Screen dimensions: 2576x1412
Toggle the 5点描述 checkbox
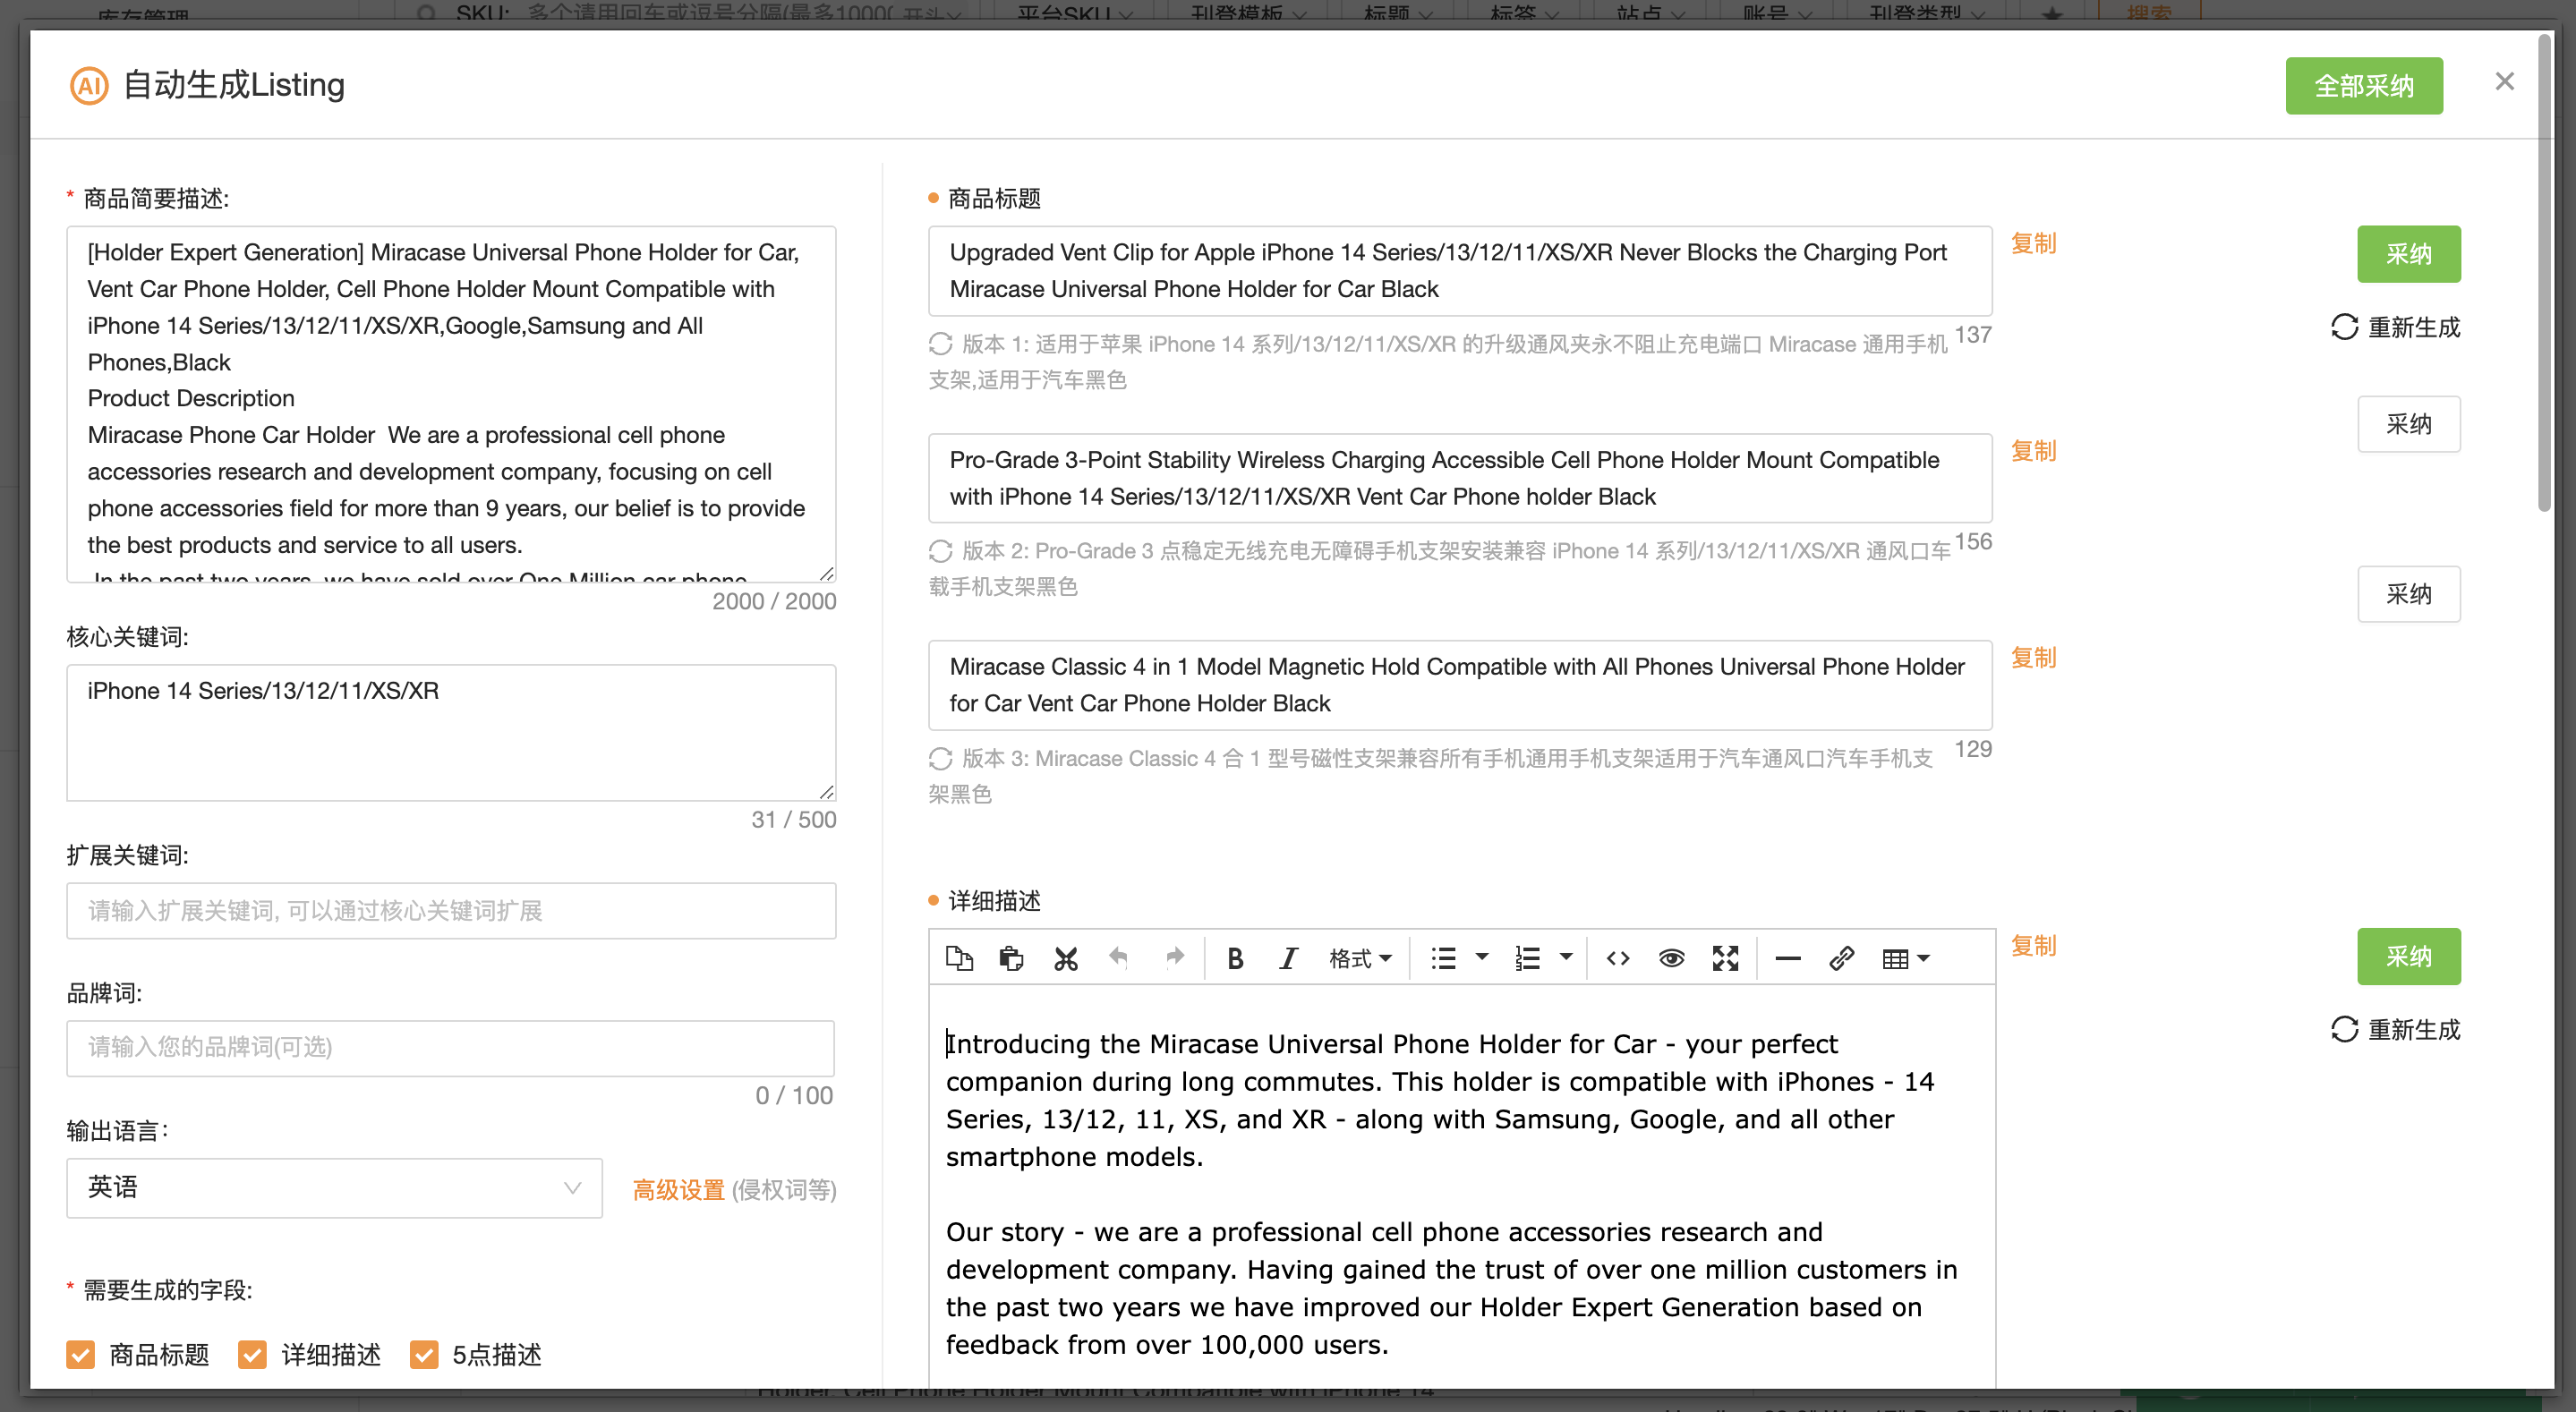click(424, 1354)
